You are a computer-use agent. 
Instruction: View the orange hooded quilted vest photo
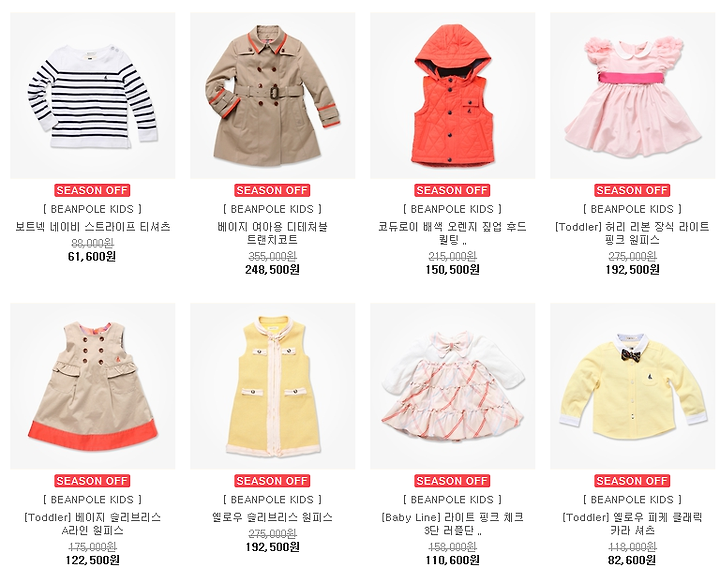pos(453,95)
